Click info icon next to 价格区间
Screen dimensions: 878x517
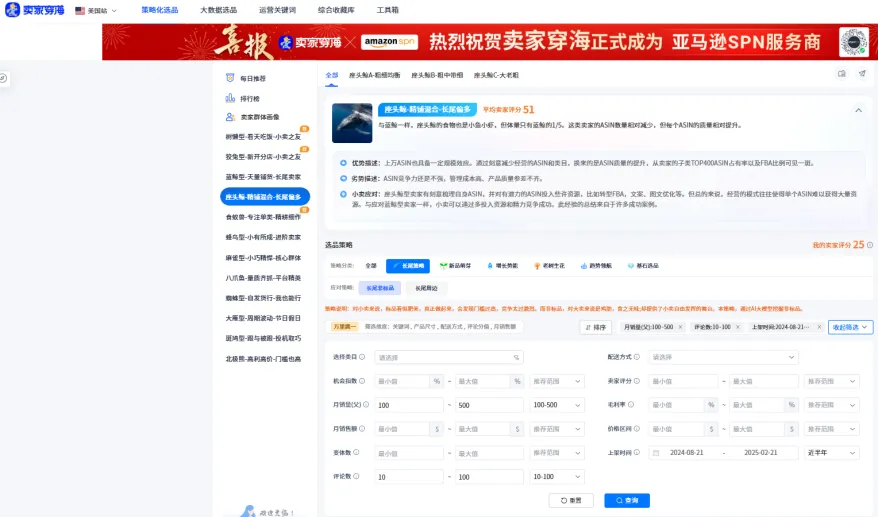pos(636,428)
